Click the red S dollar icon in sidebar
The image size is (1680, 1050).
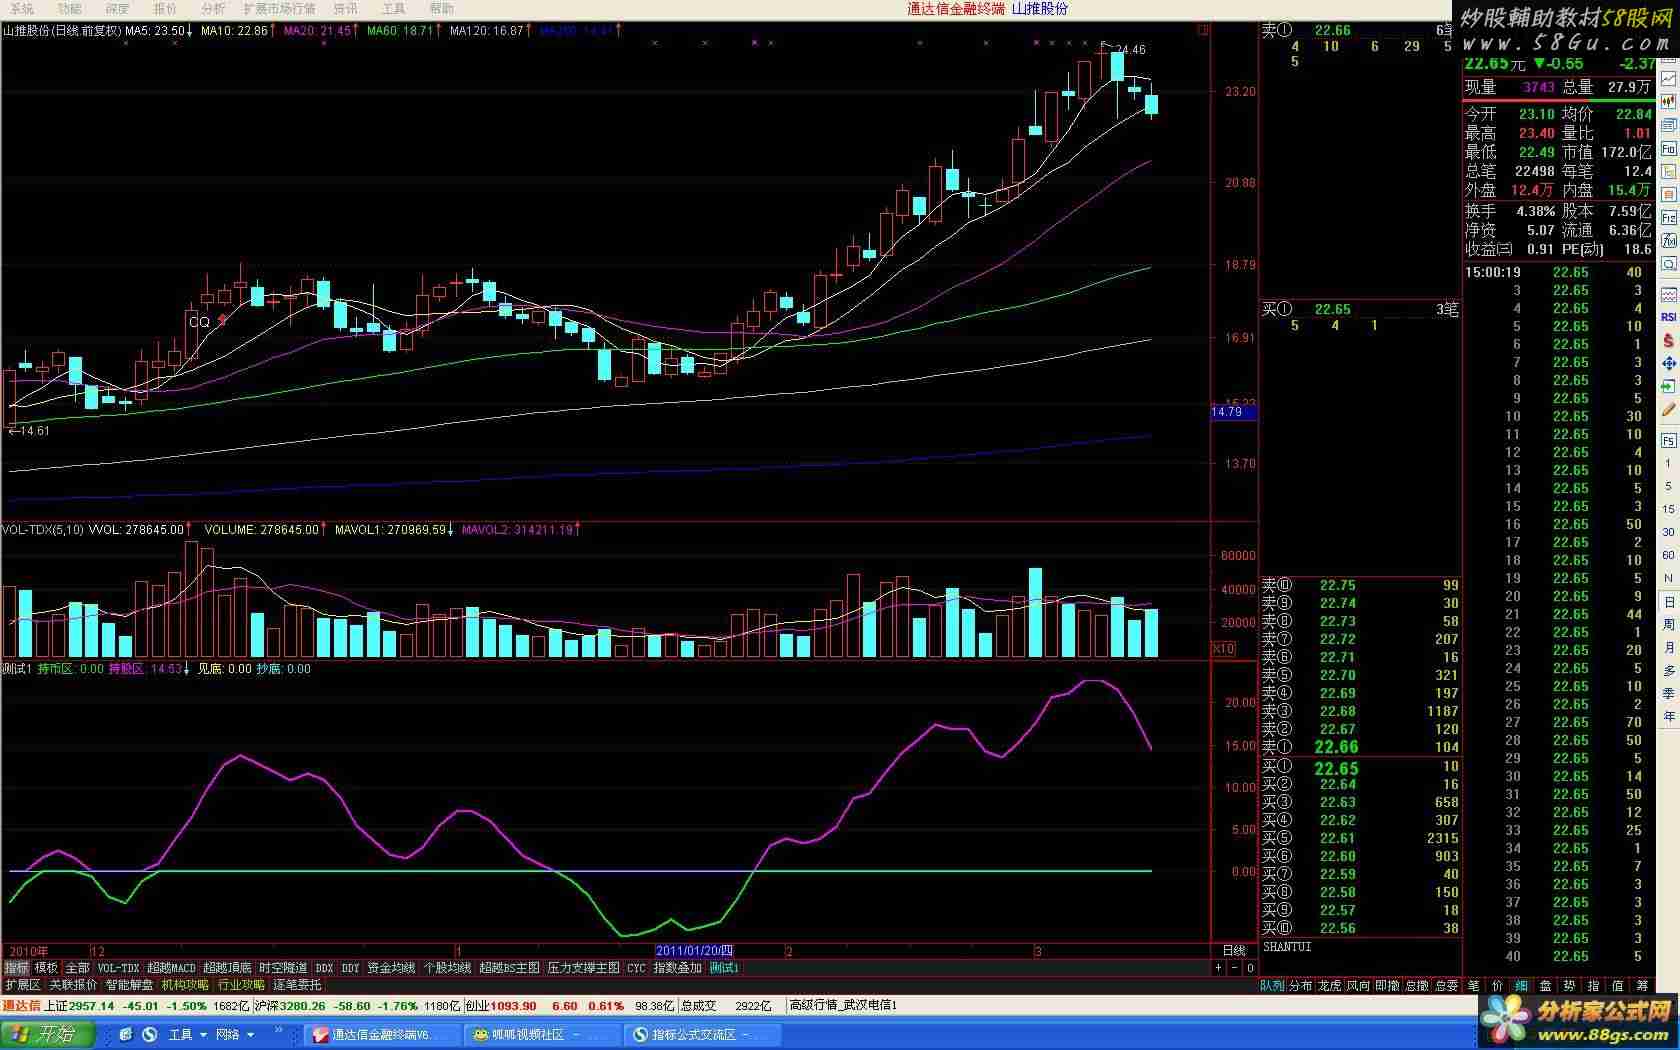1668,340
